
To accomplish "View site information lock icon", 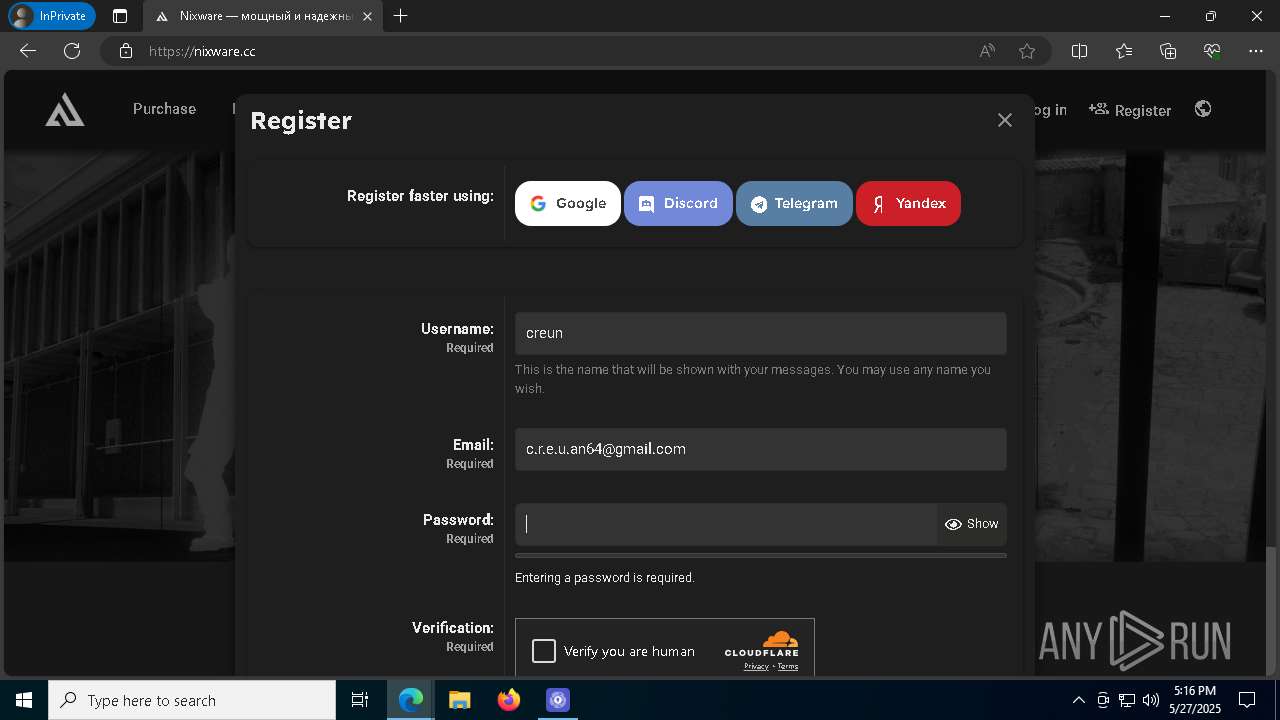I will point(126,51).
